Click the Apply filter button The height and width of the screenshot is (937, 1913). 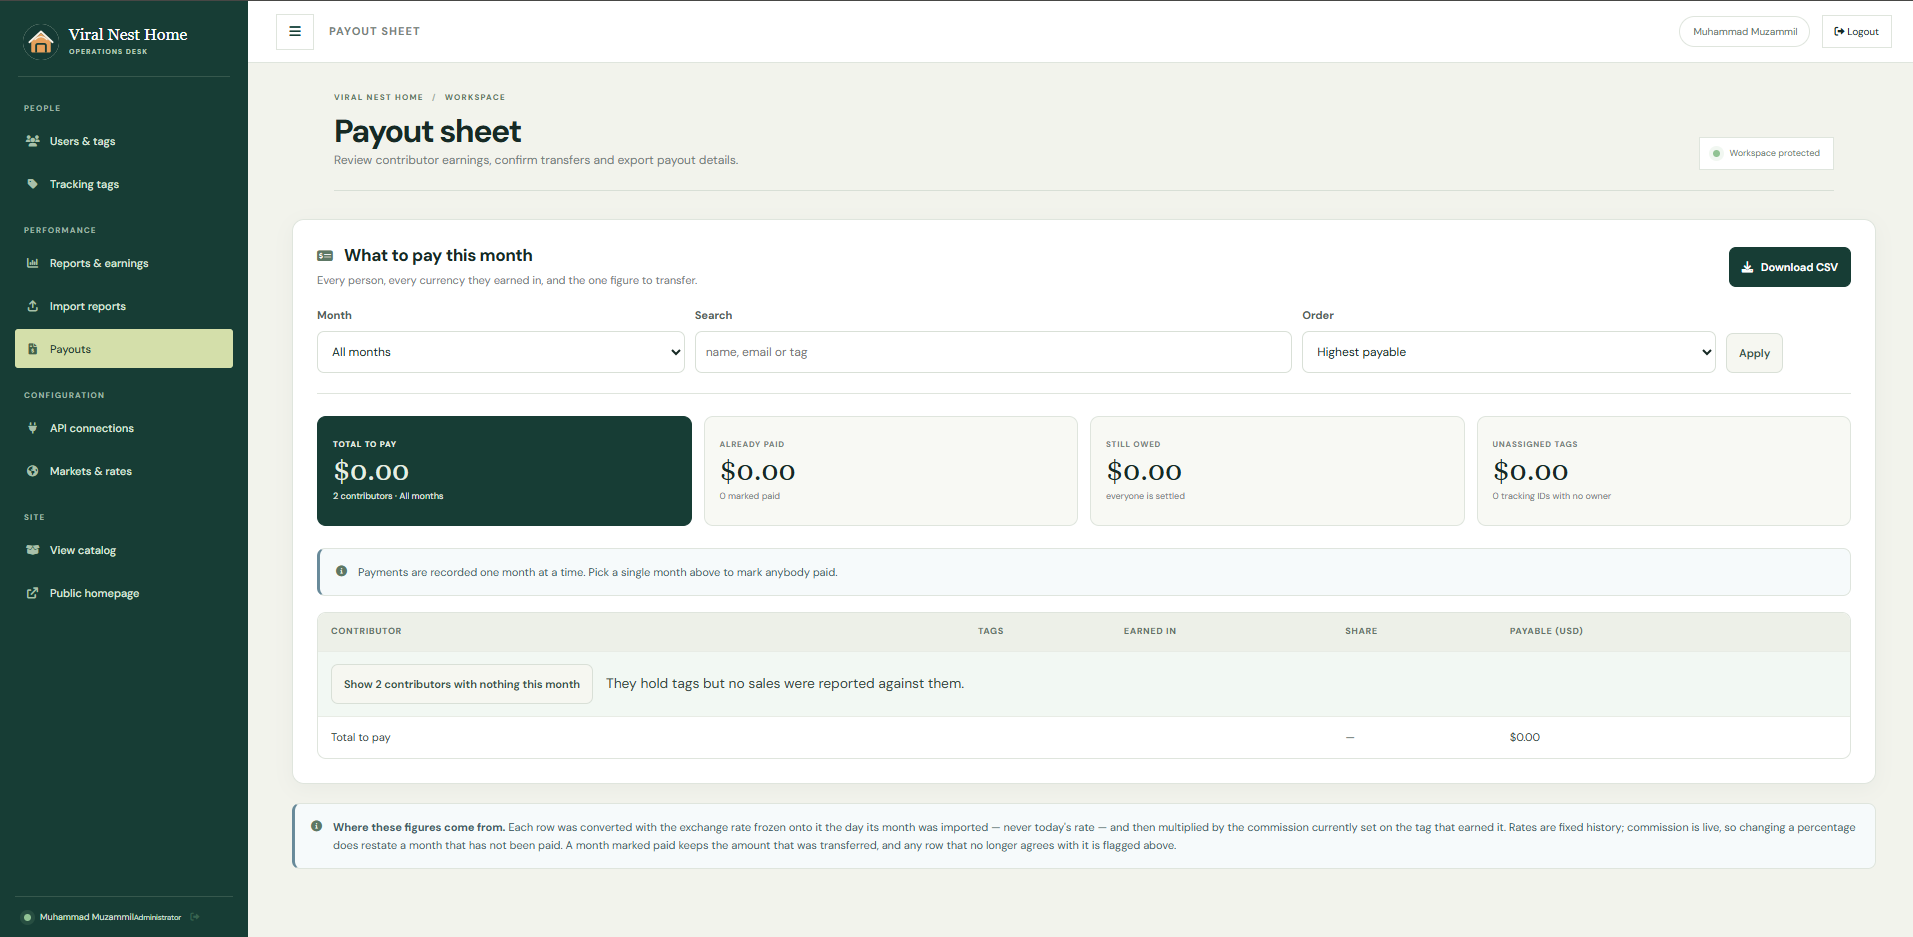(1754, 353)
